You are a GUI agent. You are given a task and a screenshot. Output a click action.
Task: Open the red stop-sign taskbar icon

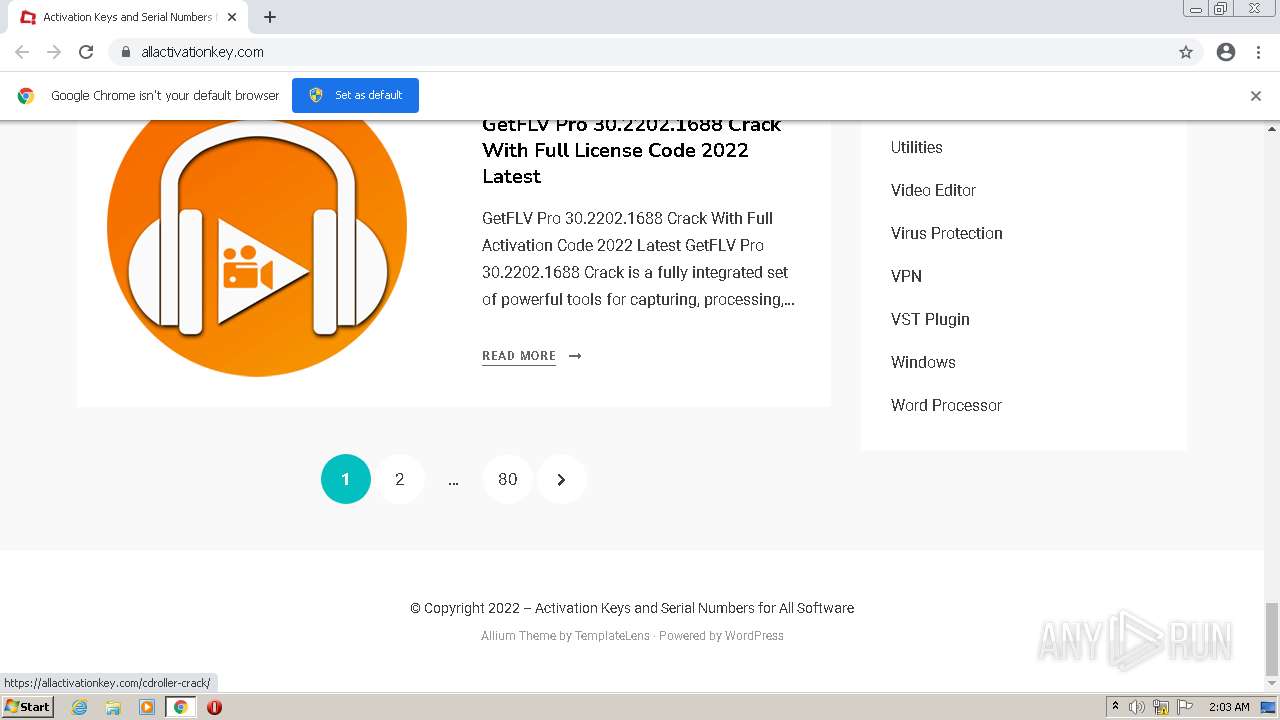[214, 707]
